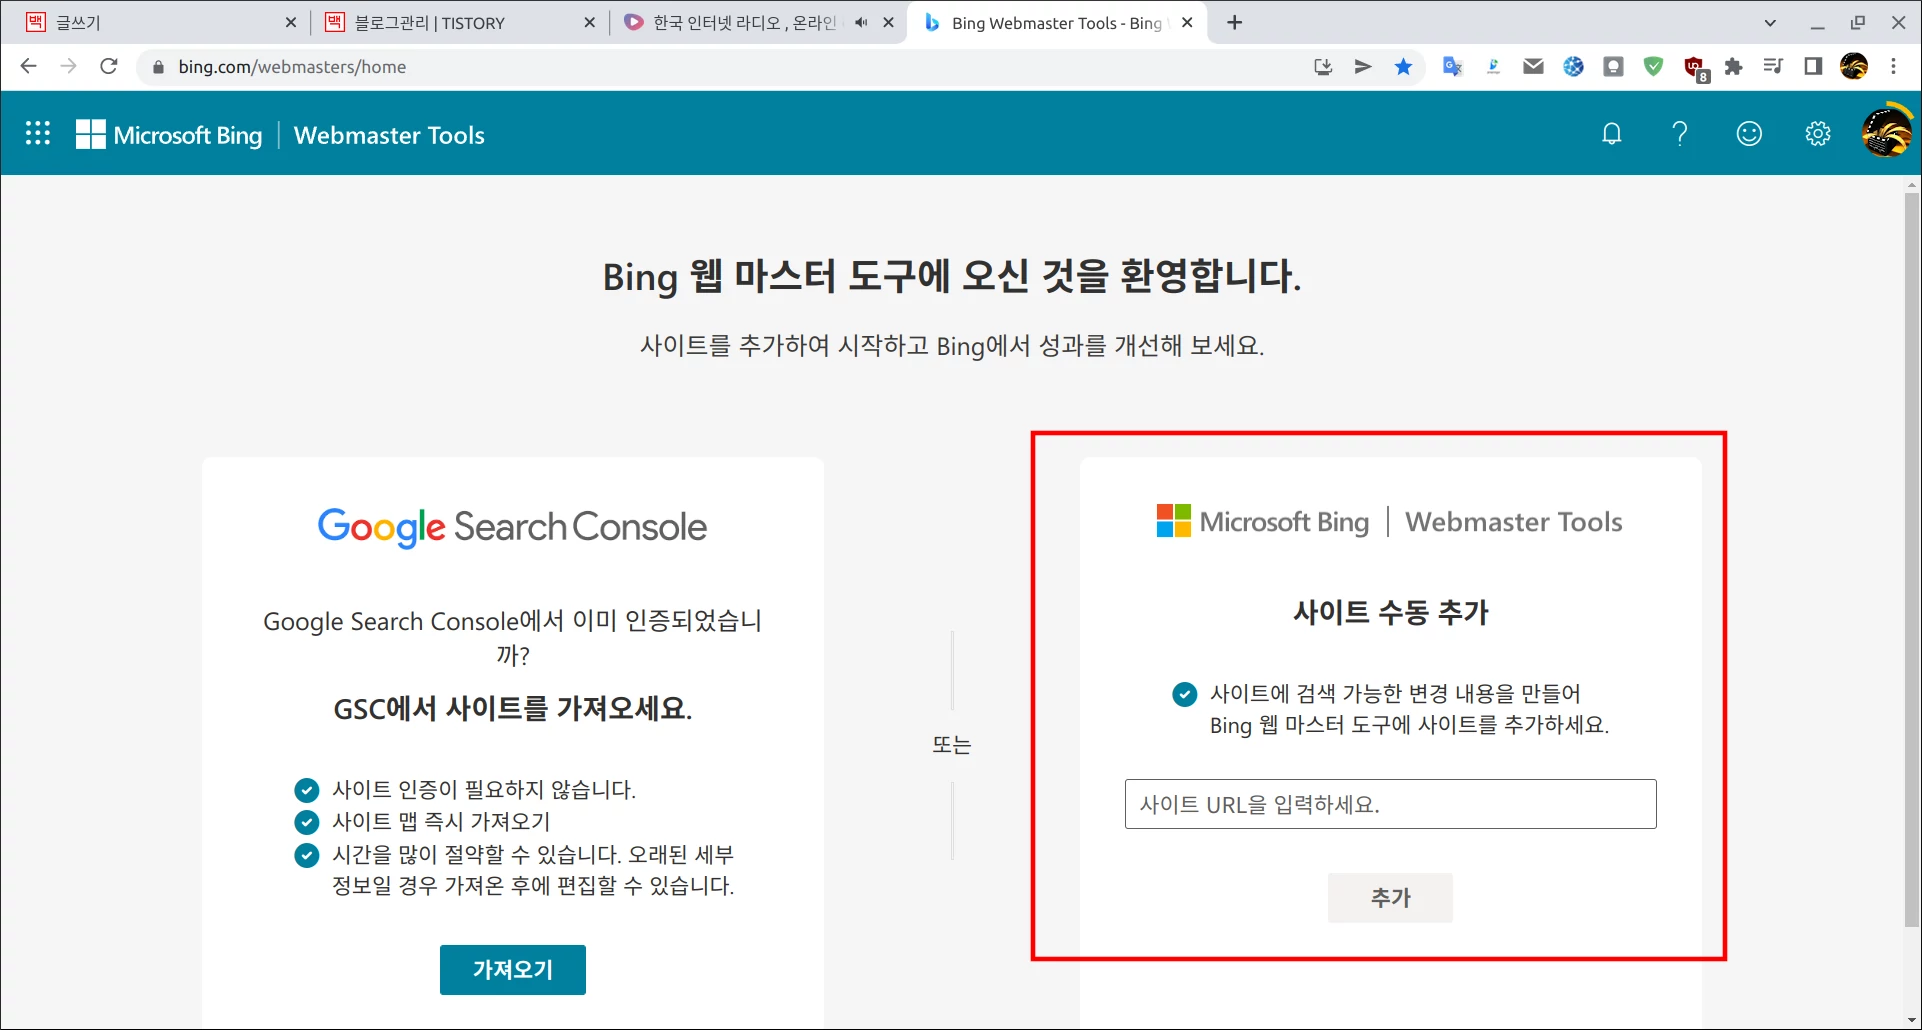The height and width of the screenshot is (1030, 1922).
Task: Send feedback via the smiley face icon
Action: 1748,133
